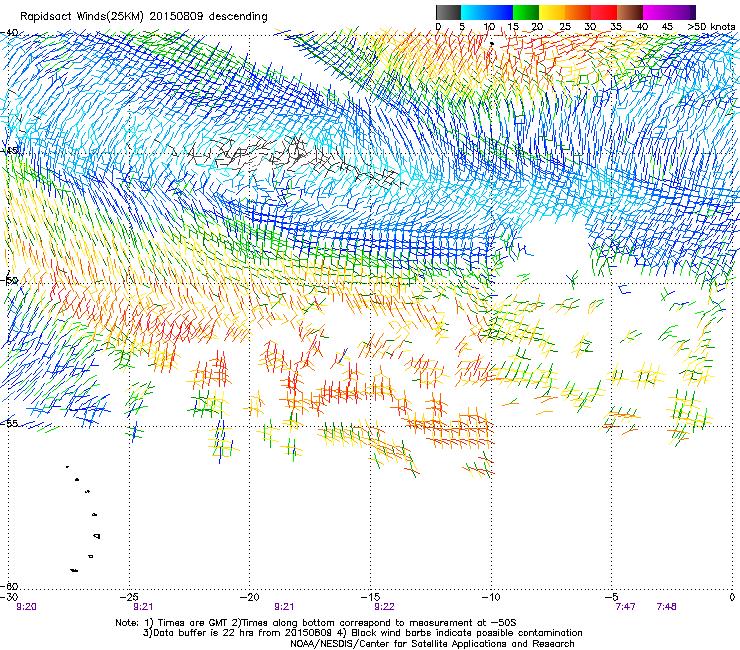The width and height of the screenshot is (740, 650).
Task: Click the purple '9:20' pass time
Action: (26, 607)
